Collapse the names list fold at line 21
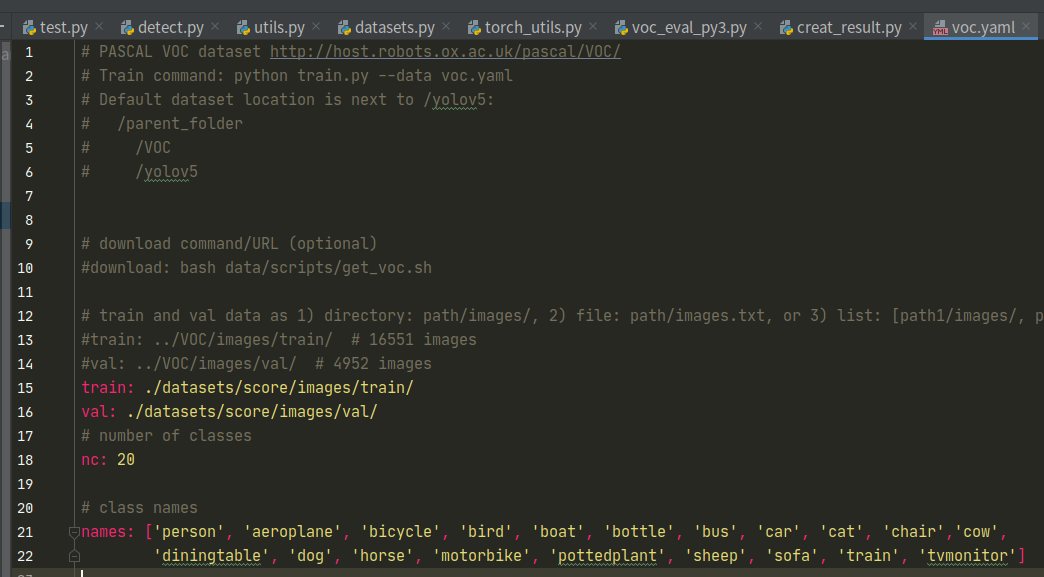This screenshot has height=577, width=1044. 75,532
